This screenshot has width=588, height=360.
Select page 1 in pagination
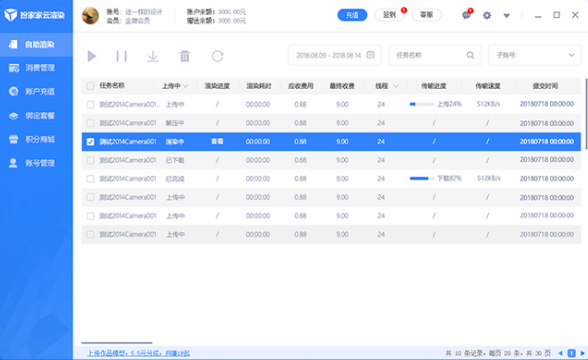click(572, 353)
